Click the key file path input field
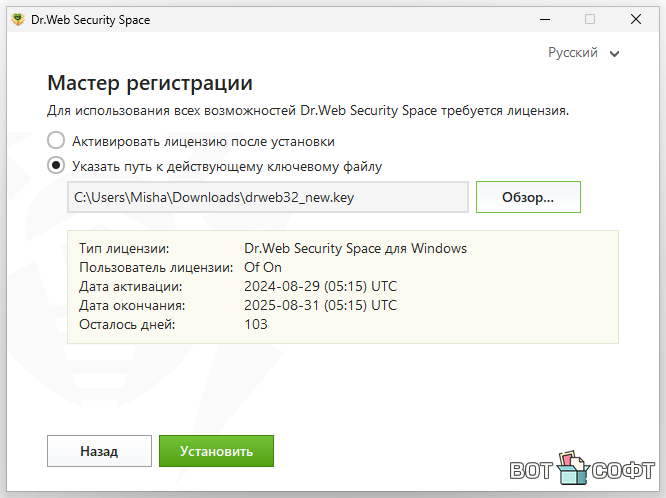The width and height of the screenshot is (666, 498). pos(268,197)
